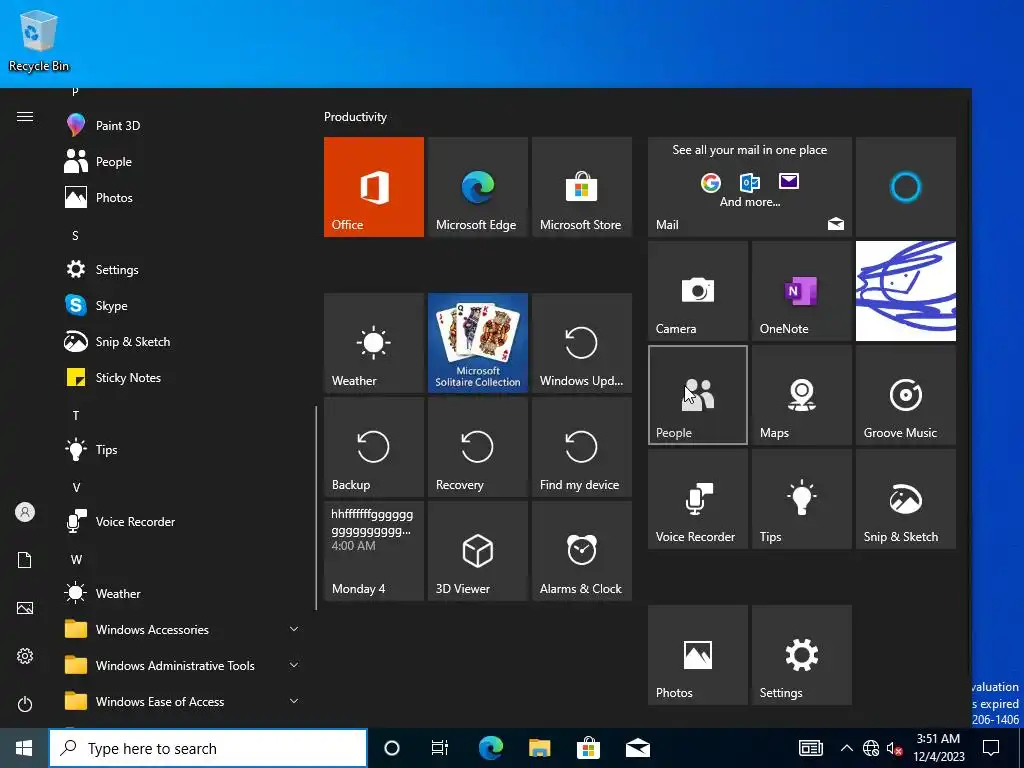The height and width of the screenshot is (768, 1024).
Task: Open the 3D Viewer tile
Action: point(477,551)
